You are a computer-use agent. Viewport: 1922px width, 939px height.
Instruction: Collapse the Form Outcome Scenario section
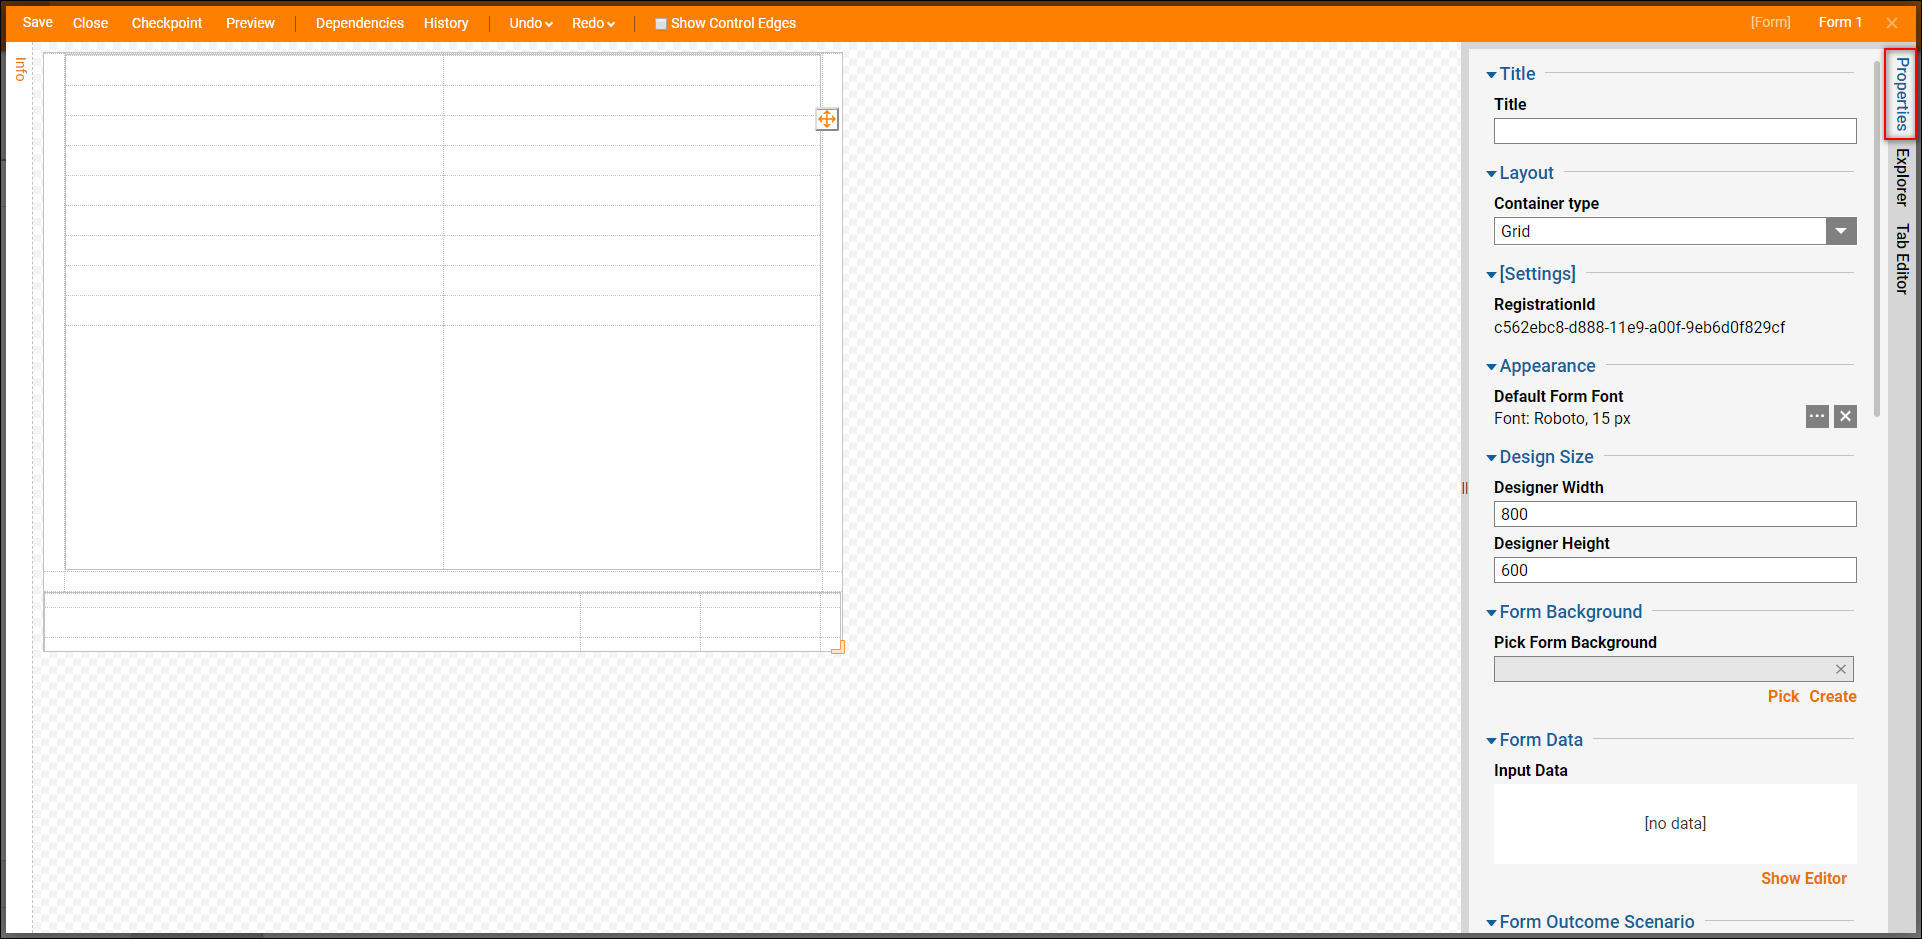pos(1491,923)
